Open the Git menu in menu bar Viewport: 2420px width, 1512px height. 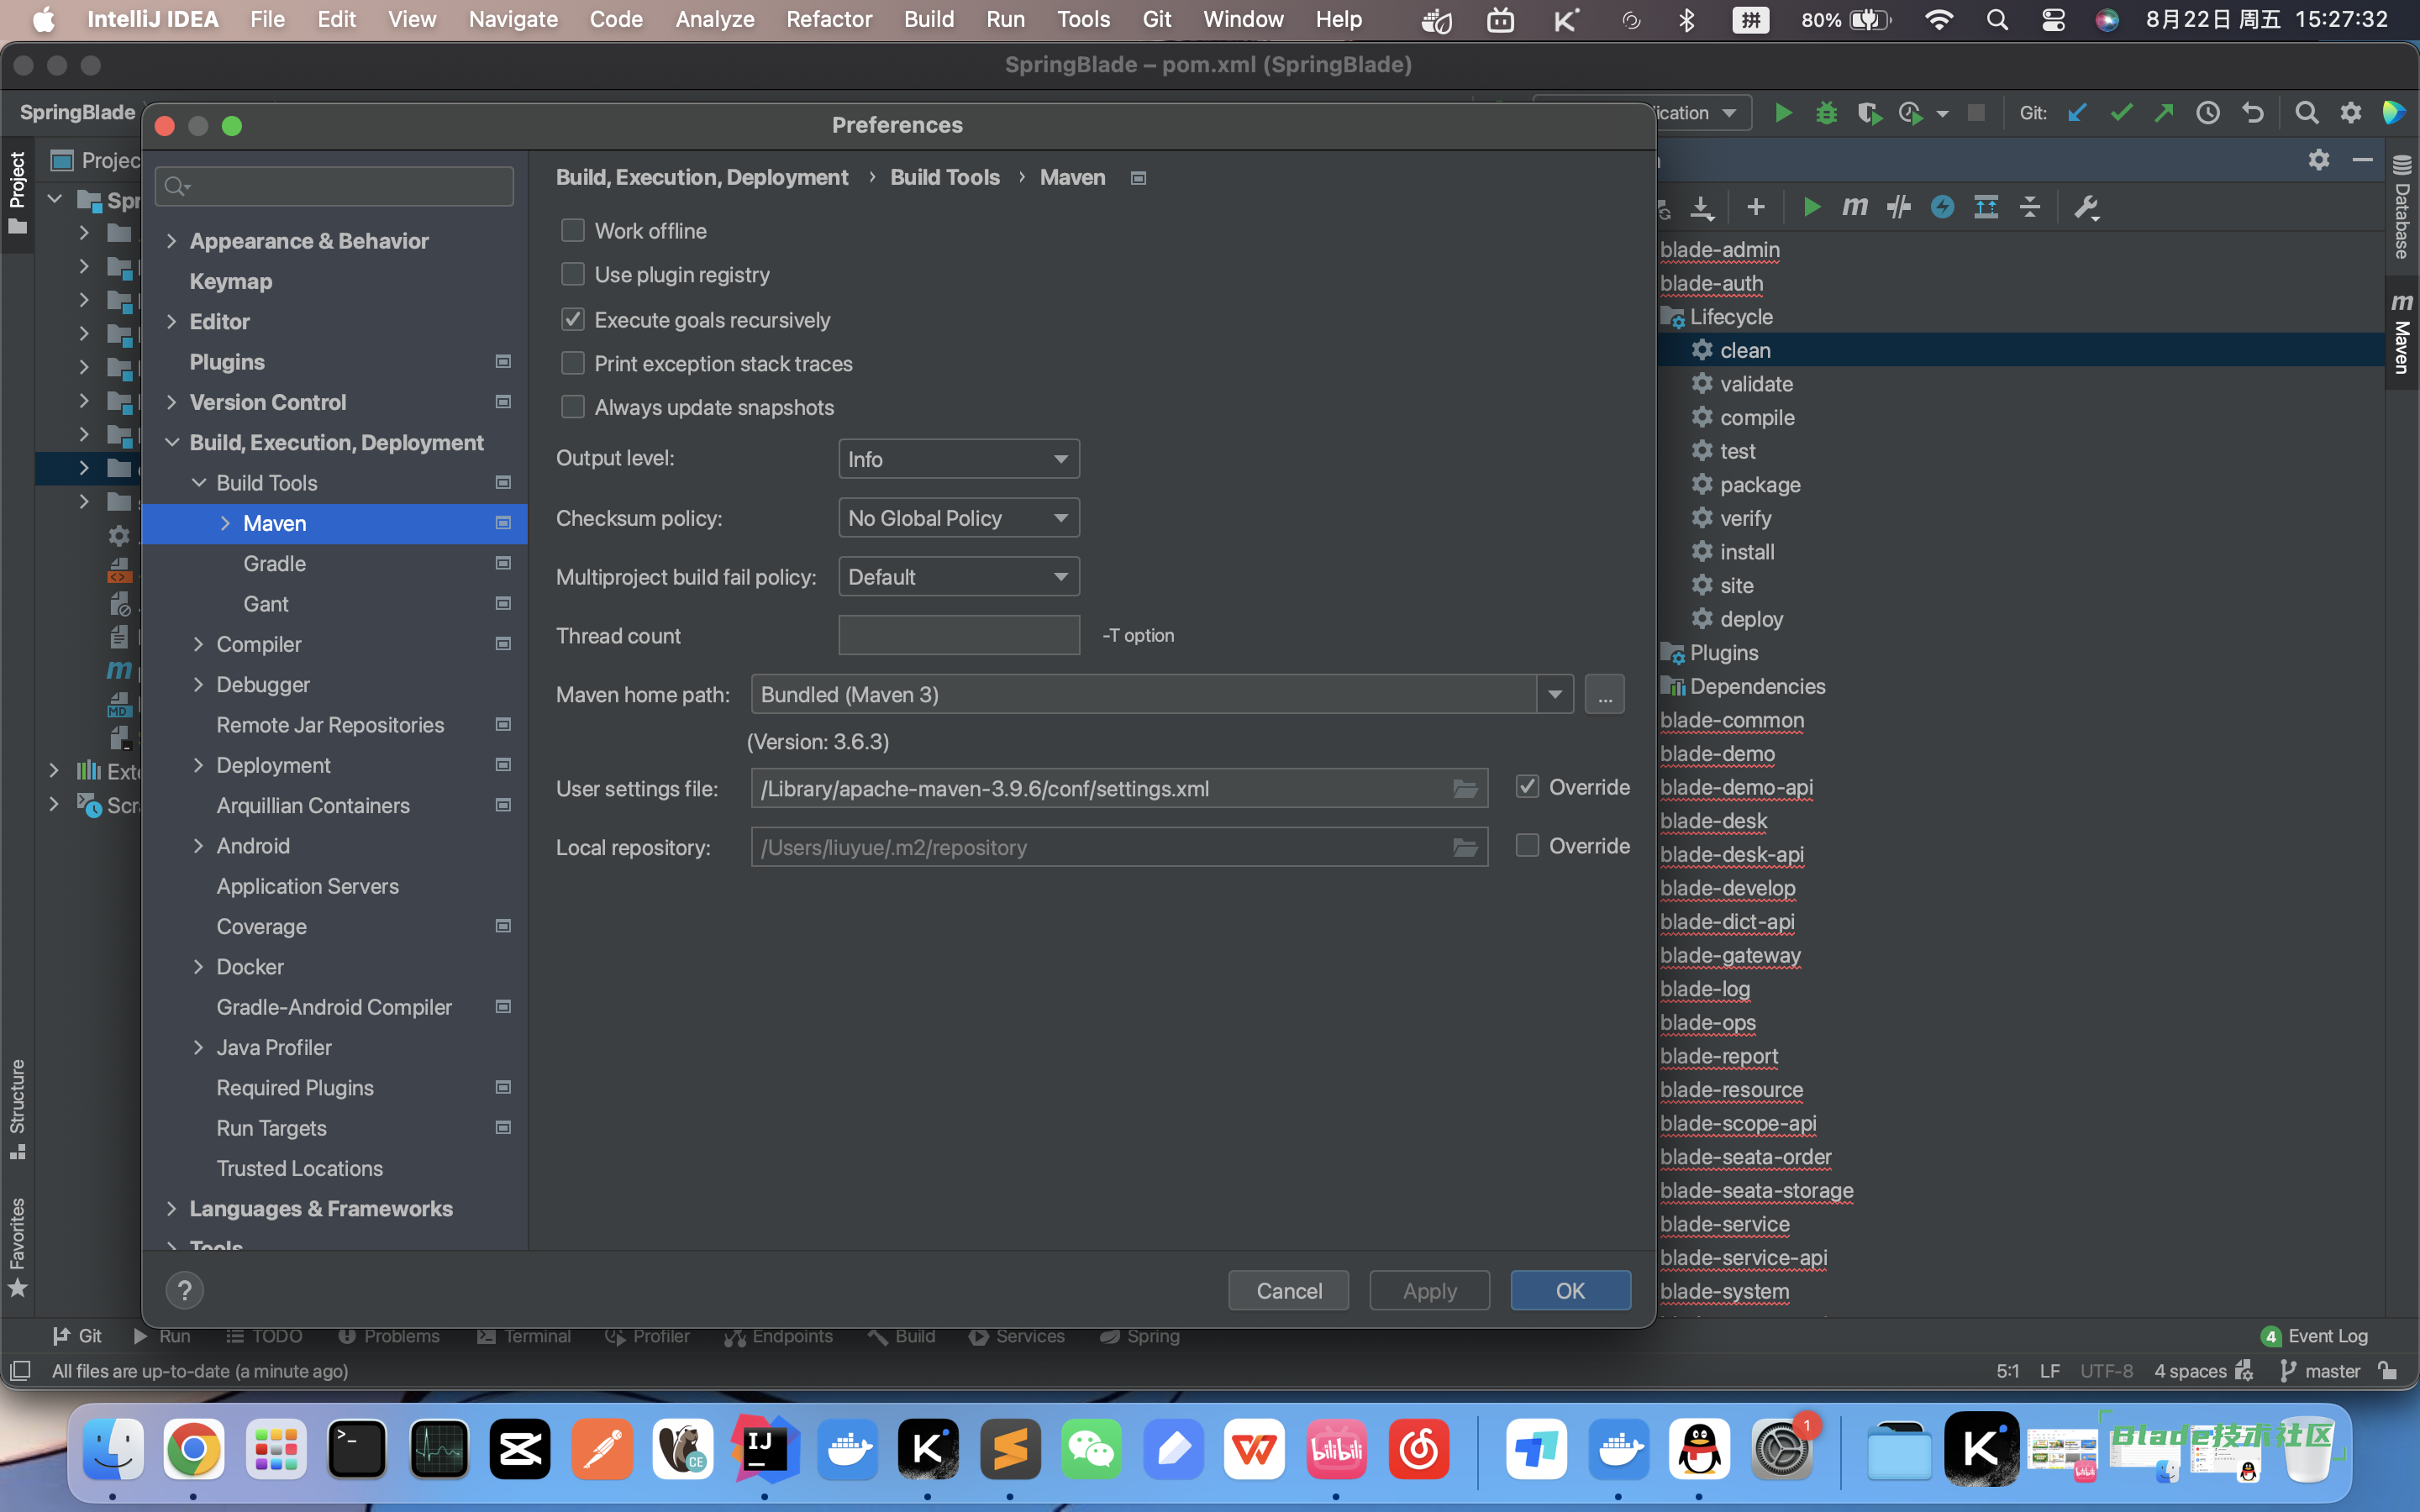coord(1156,19)
